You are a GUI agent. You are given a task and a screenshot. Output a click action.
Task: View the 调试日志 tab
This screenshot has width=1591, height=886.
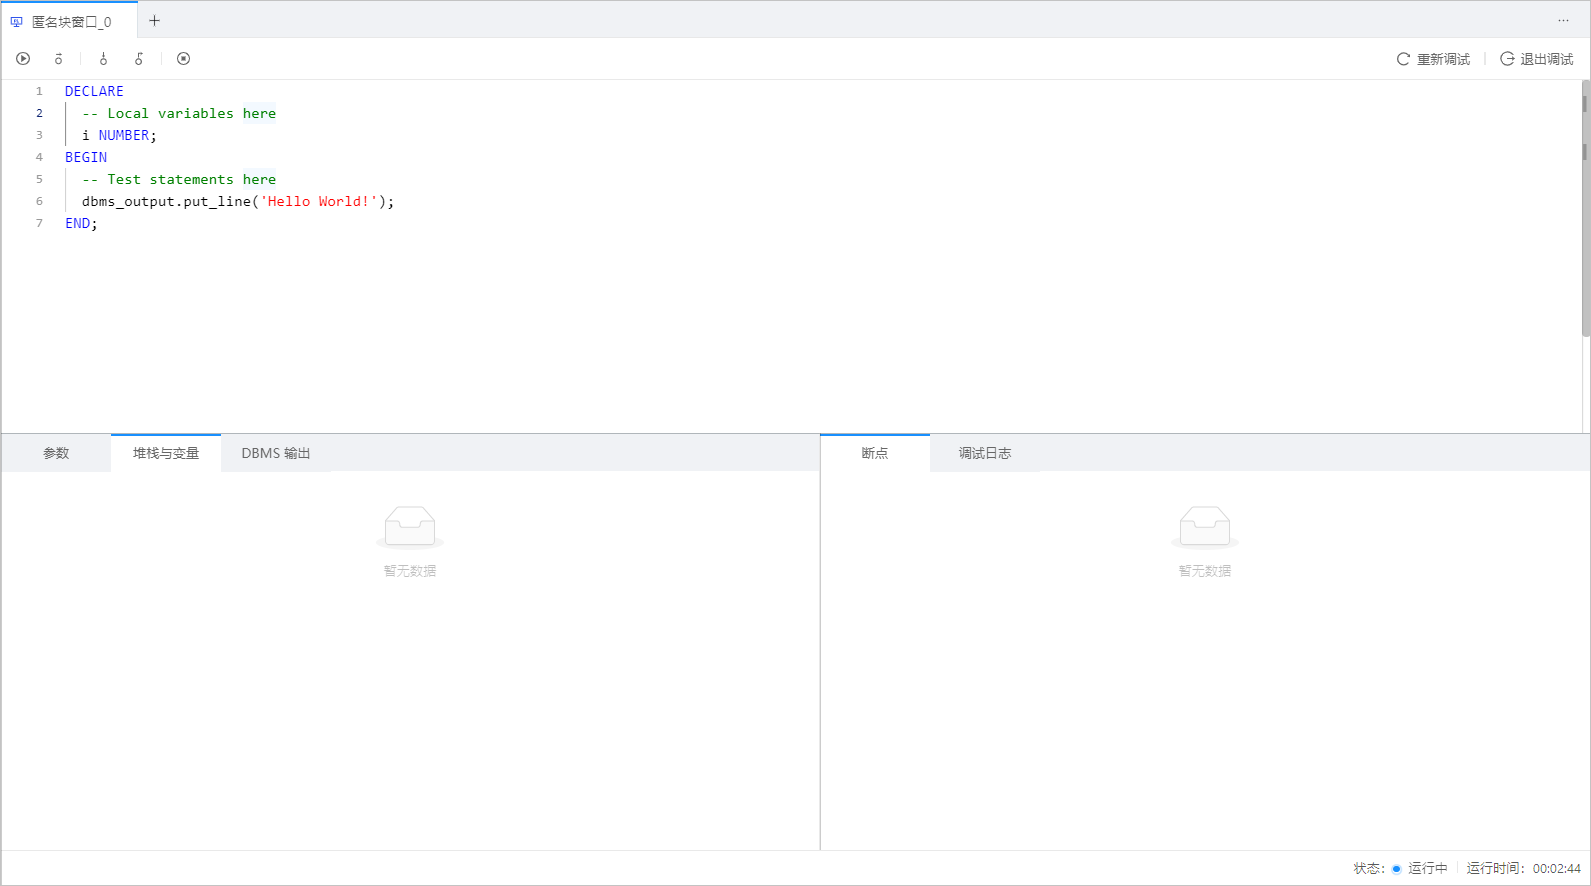pyautogui.click(x=984, y=453)
